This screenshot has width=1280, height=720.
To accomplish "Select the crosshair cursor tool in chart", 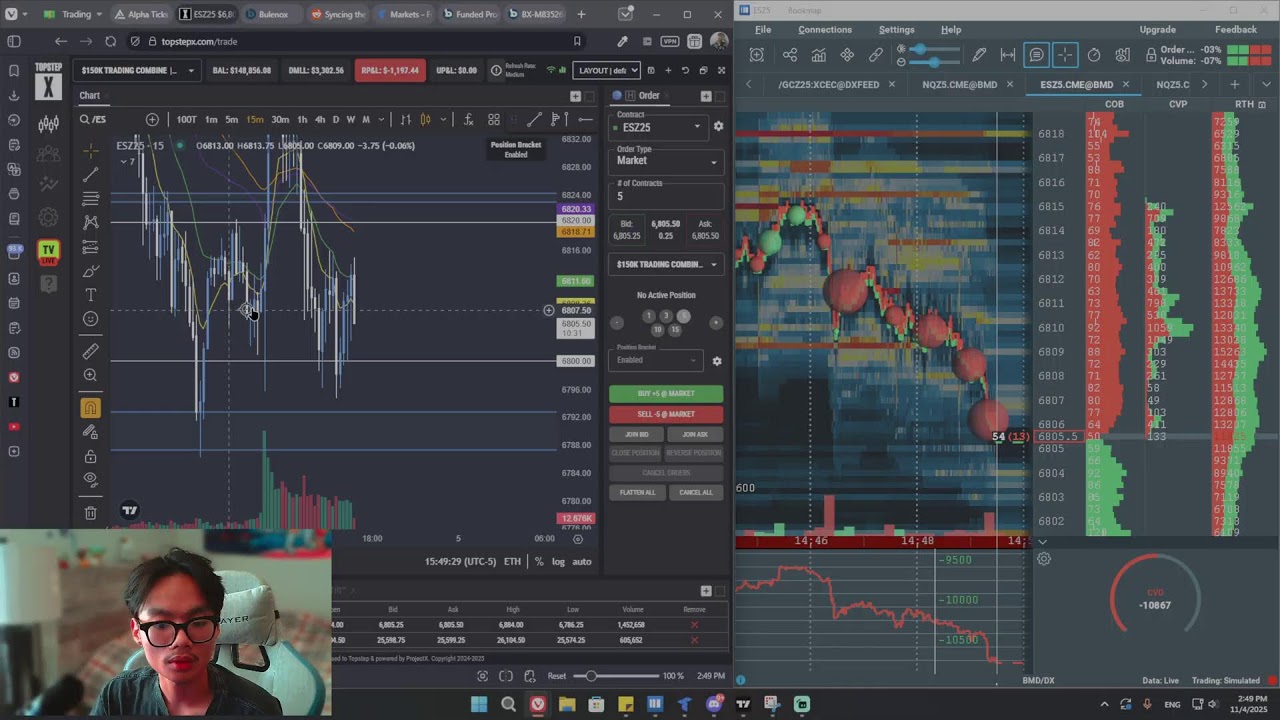I will (x=91, y=150).
